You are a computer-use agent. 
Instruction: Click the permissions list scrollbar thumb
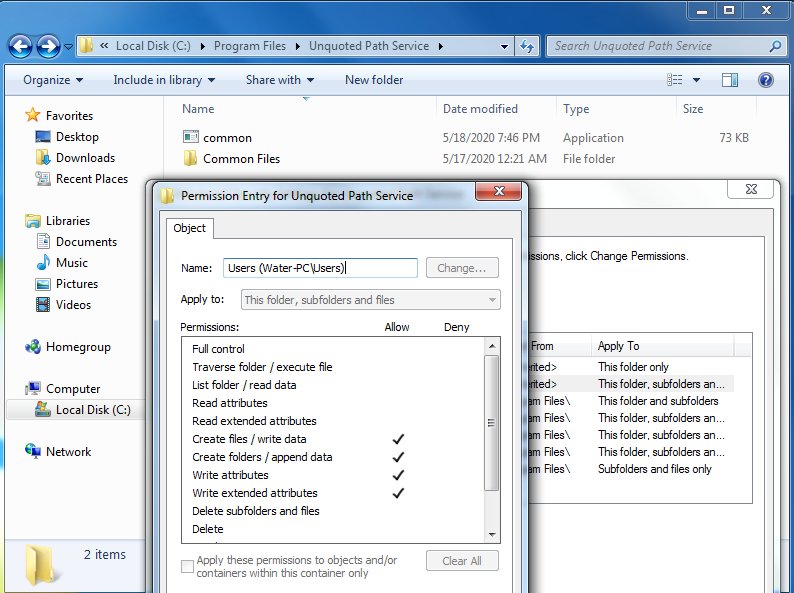coord(491,423)
